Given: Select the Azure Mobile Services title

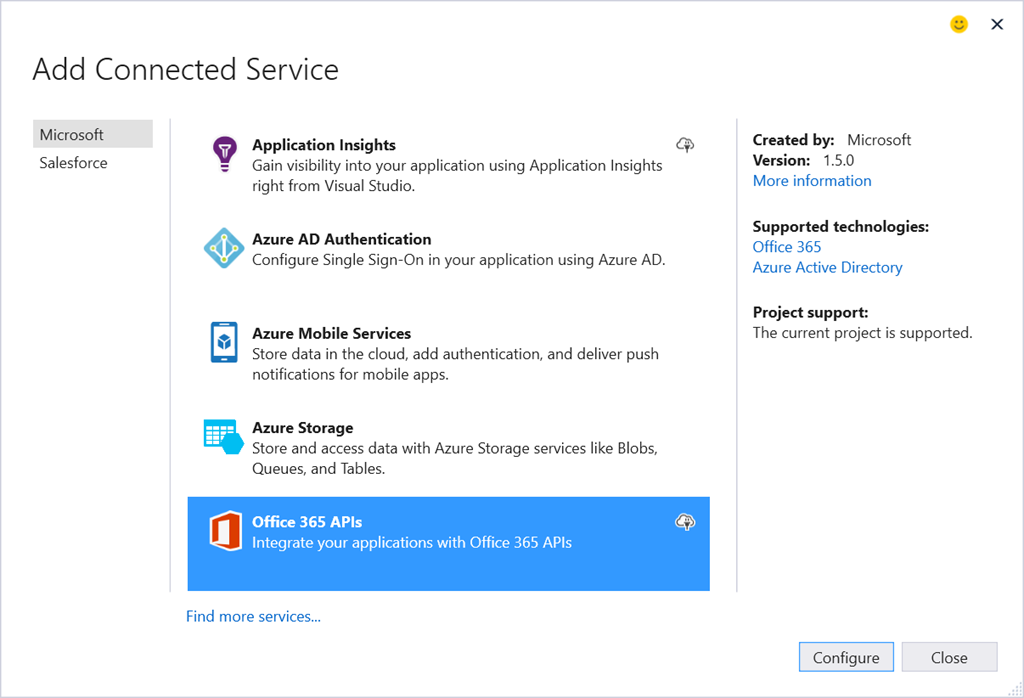Looking at the screenshot, I should coord(332,333).
